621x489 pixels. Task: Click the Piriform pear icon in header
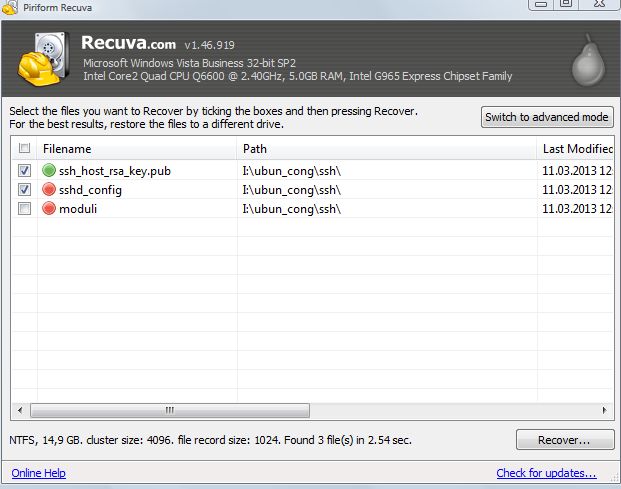point(589,60)
